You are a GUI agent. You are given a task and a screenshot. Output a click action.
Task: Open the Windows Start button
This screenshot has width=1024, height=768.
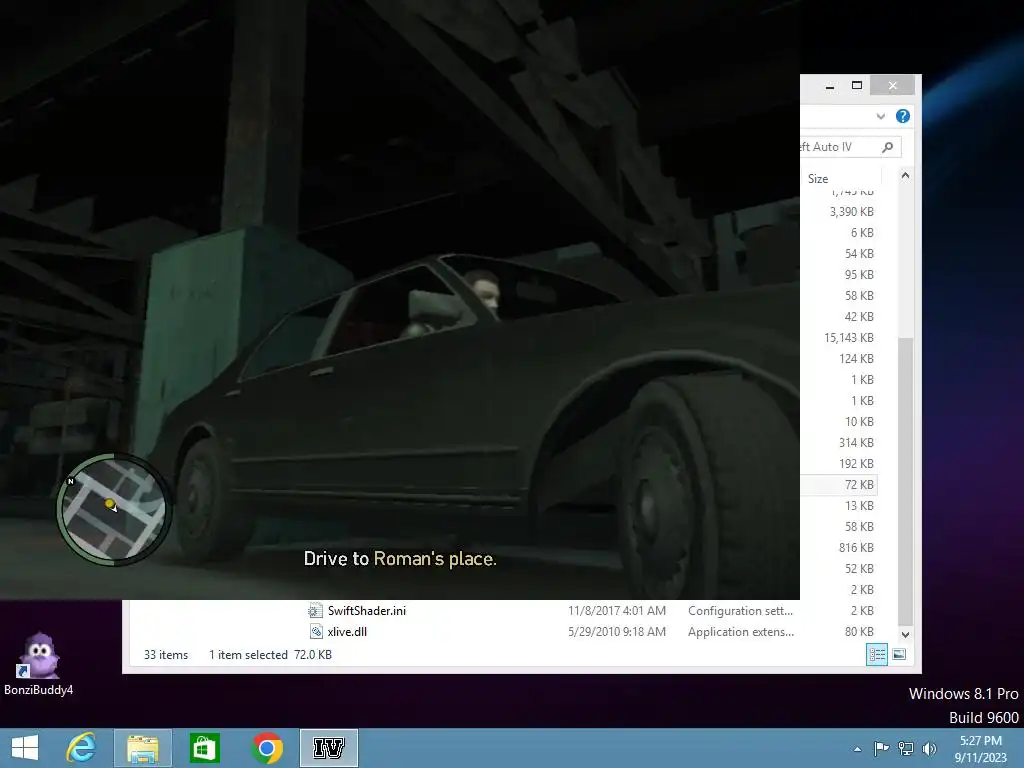click(25, 748)
